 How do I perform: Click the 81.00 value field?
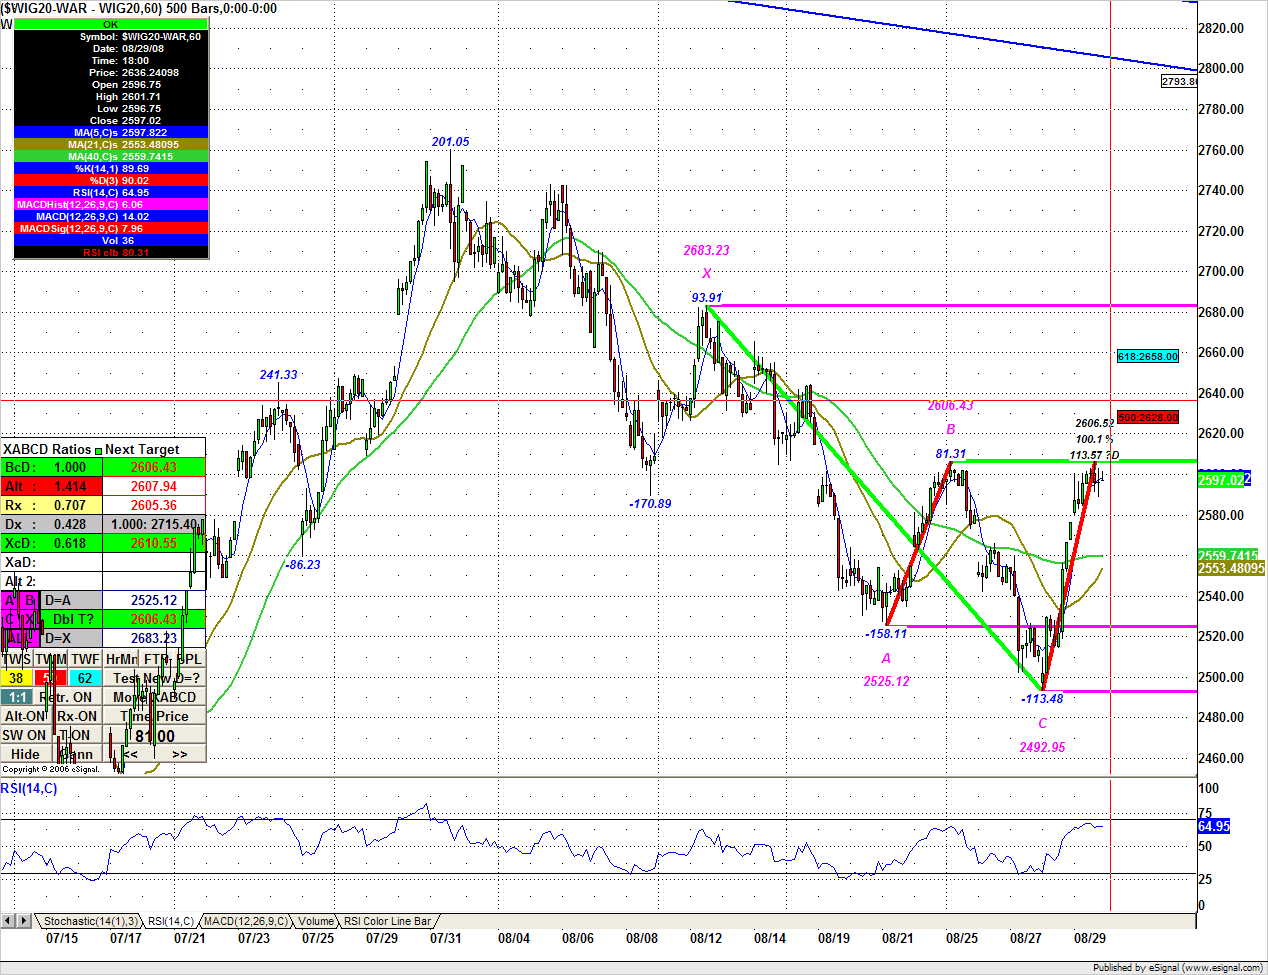155,735
